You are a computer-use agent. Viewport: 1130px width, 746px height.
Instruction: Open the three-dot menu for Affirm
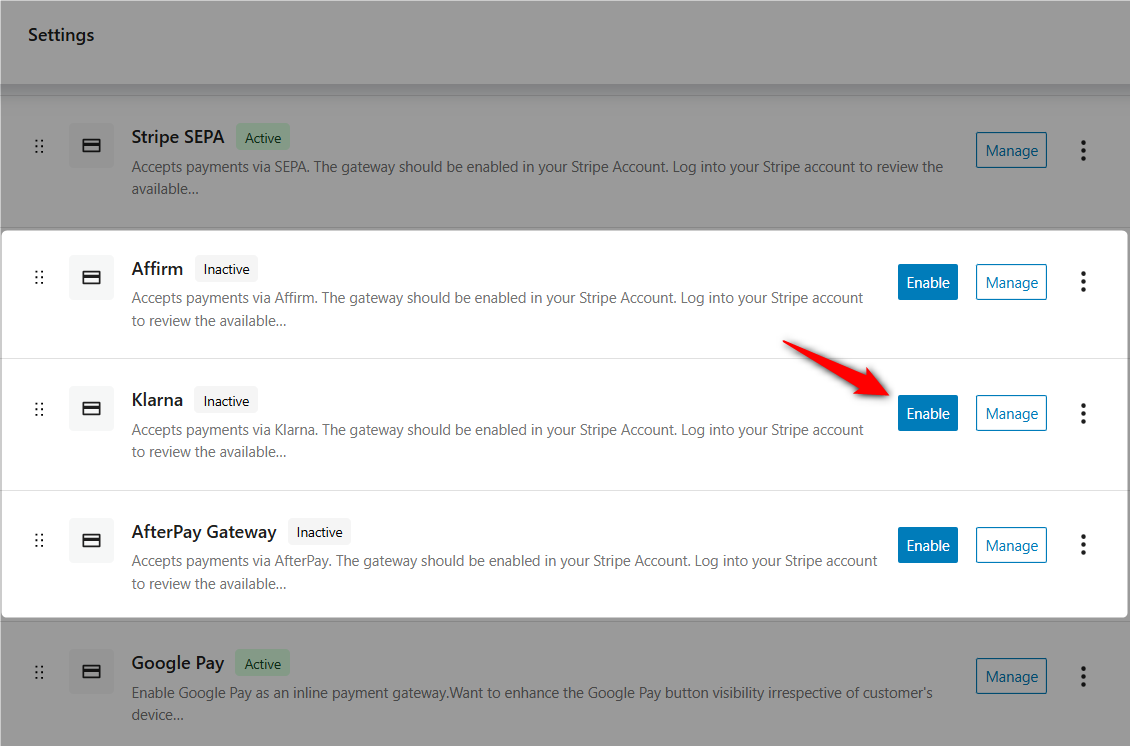point(1083,281)
